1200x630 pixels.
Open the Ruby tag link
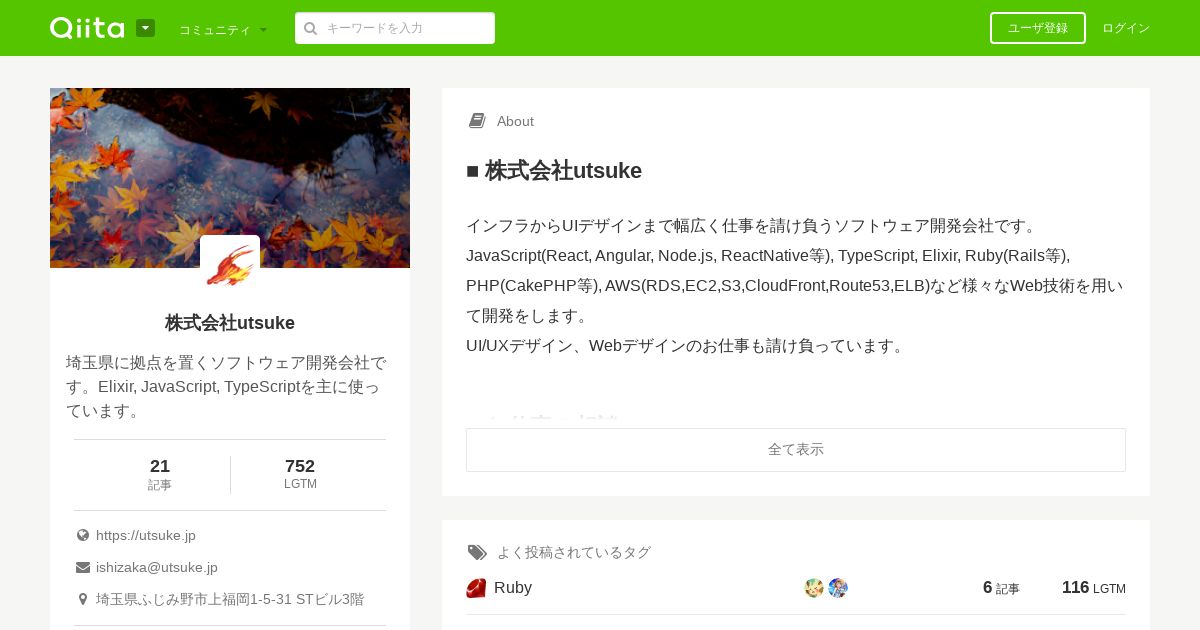click(513, 588)
